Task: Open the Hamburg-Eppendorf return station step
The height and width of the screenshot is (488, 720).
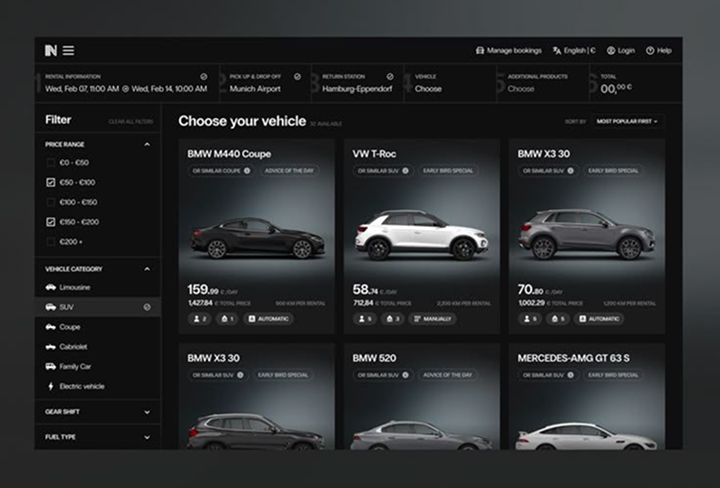Action: 357,83
